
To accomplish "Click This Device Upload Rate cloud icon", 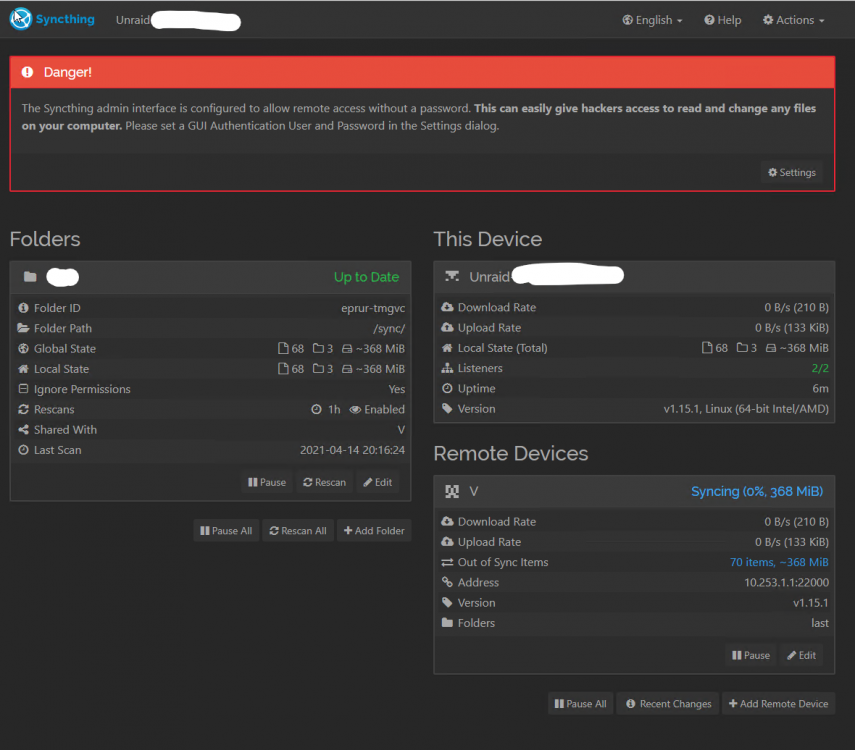I will [447, 327].
